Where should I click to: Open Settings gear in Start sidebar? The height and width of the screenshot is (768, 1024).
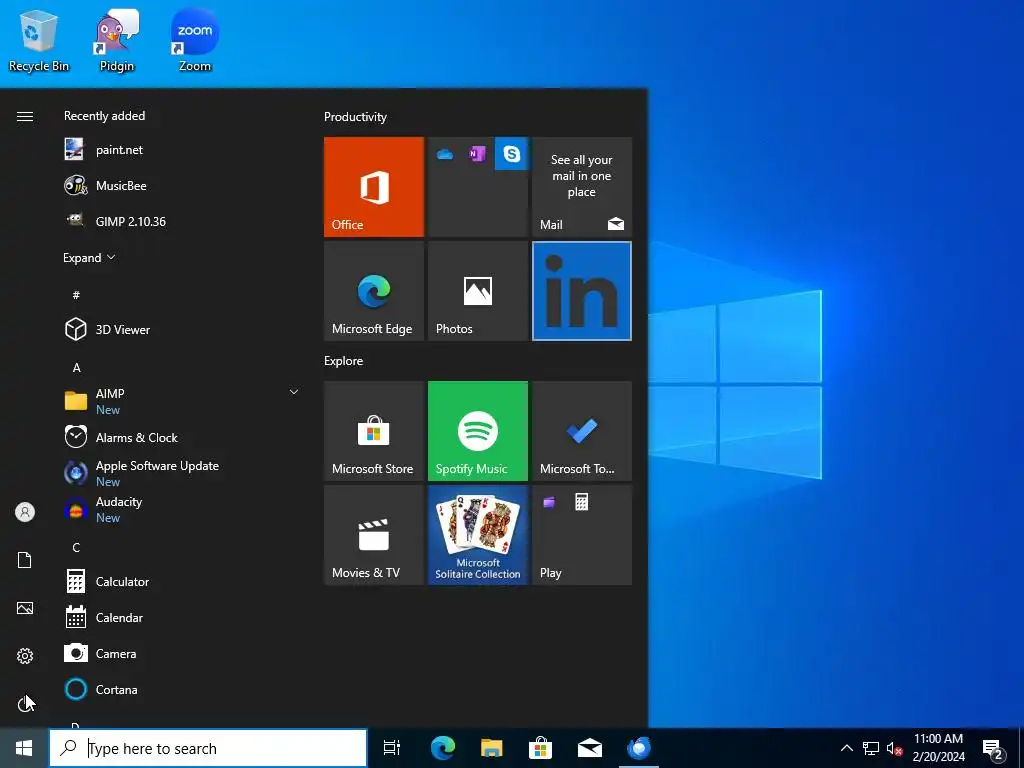pyautogui.click(x=25, y=656)
